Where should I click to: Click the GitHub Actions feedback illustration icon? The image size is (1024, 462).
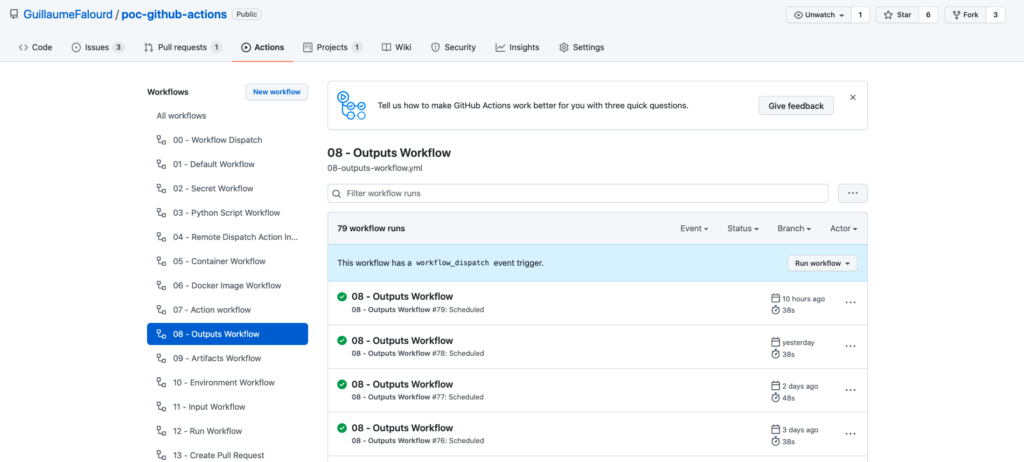click(351, 105)
